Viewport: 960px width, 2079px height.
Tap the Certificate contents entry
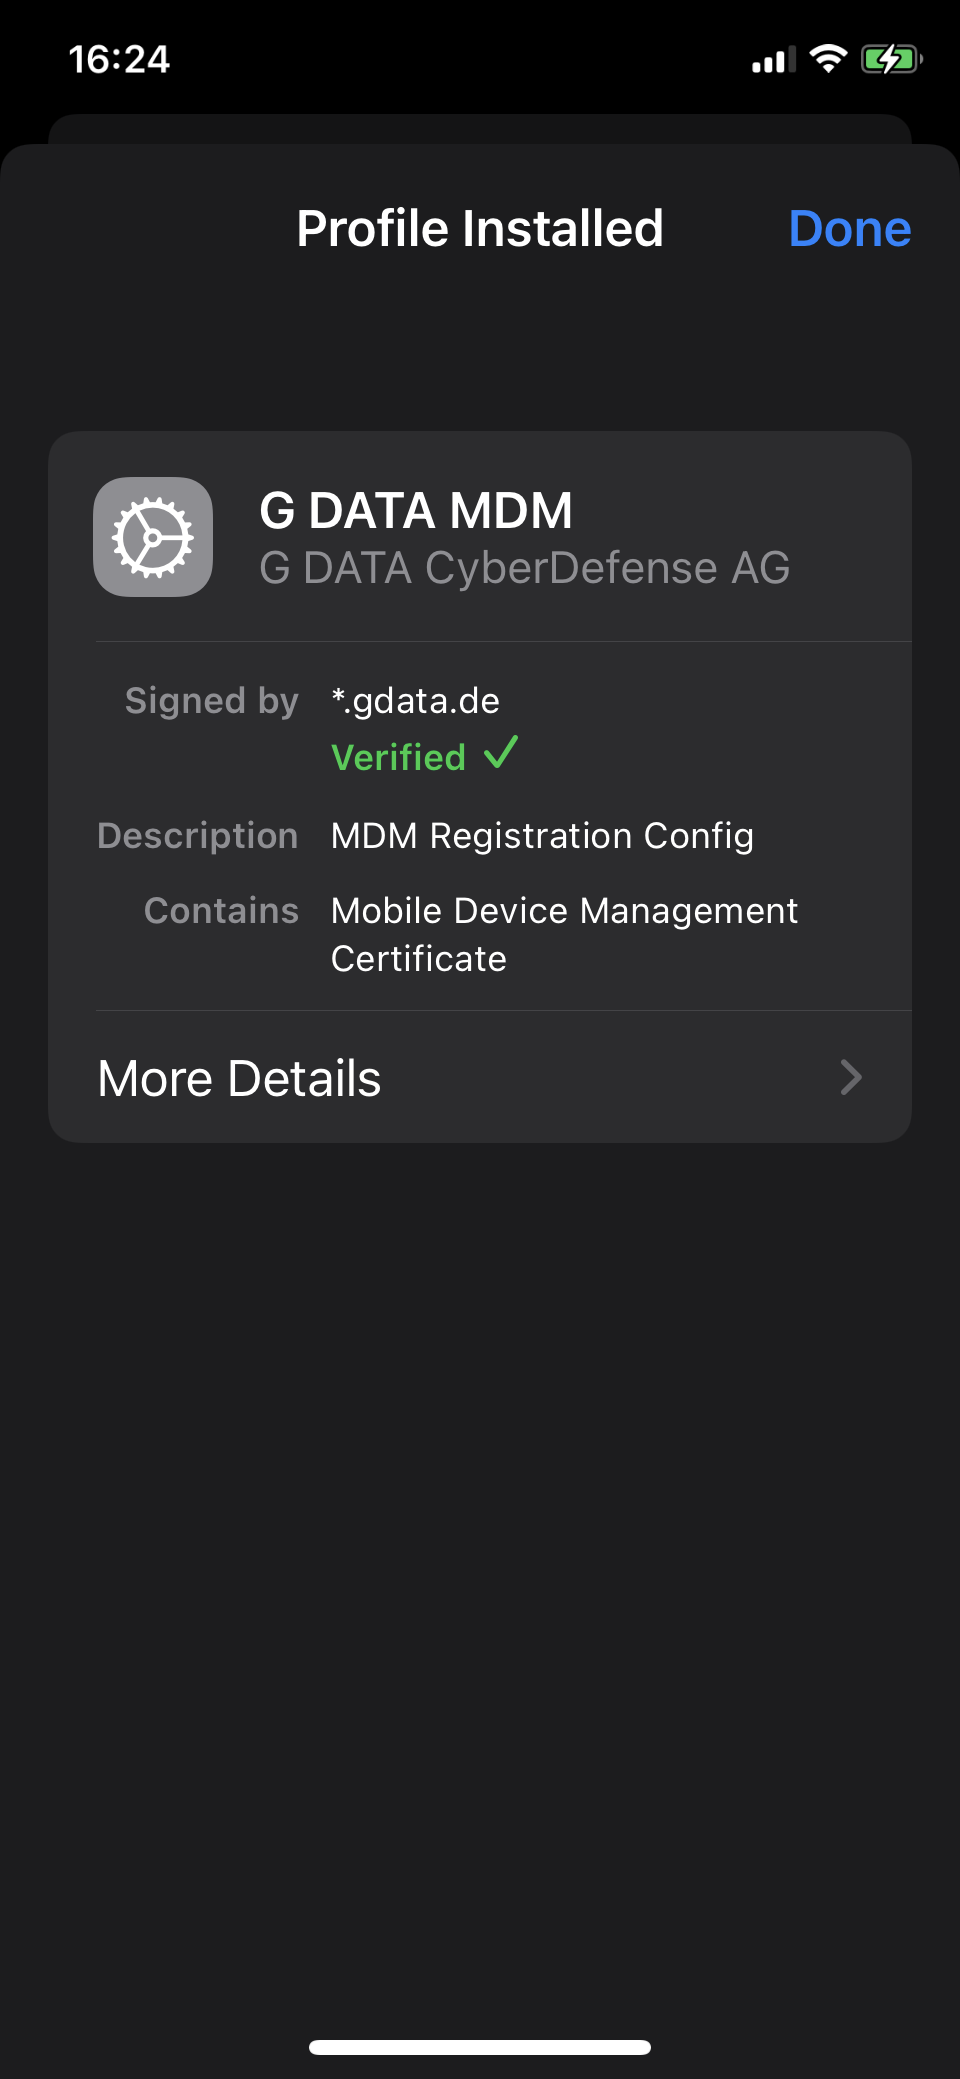click(x=418, y=959)
